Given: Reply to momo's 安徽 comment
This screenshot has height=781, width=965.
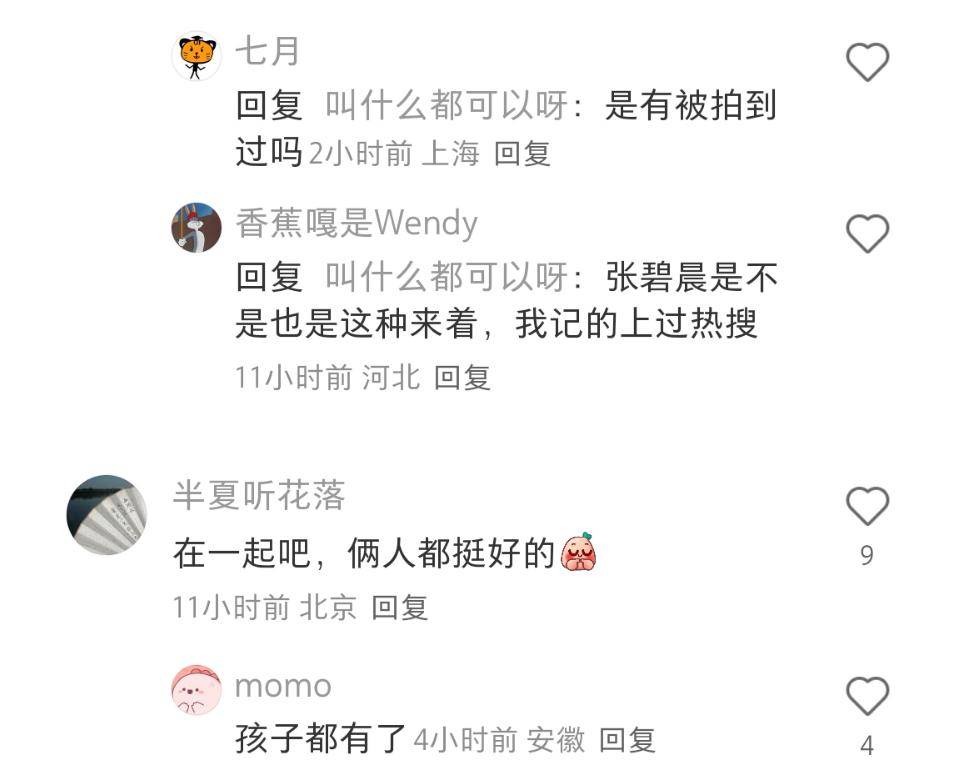Looking at the screenshot, I should click(x=628, y=740).
